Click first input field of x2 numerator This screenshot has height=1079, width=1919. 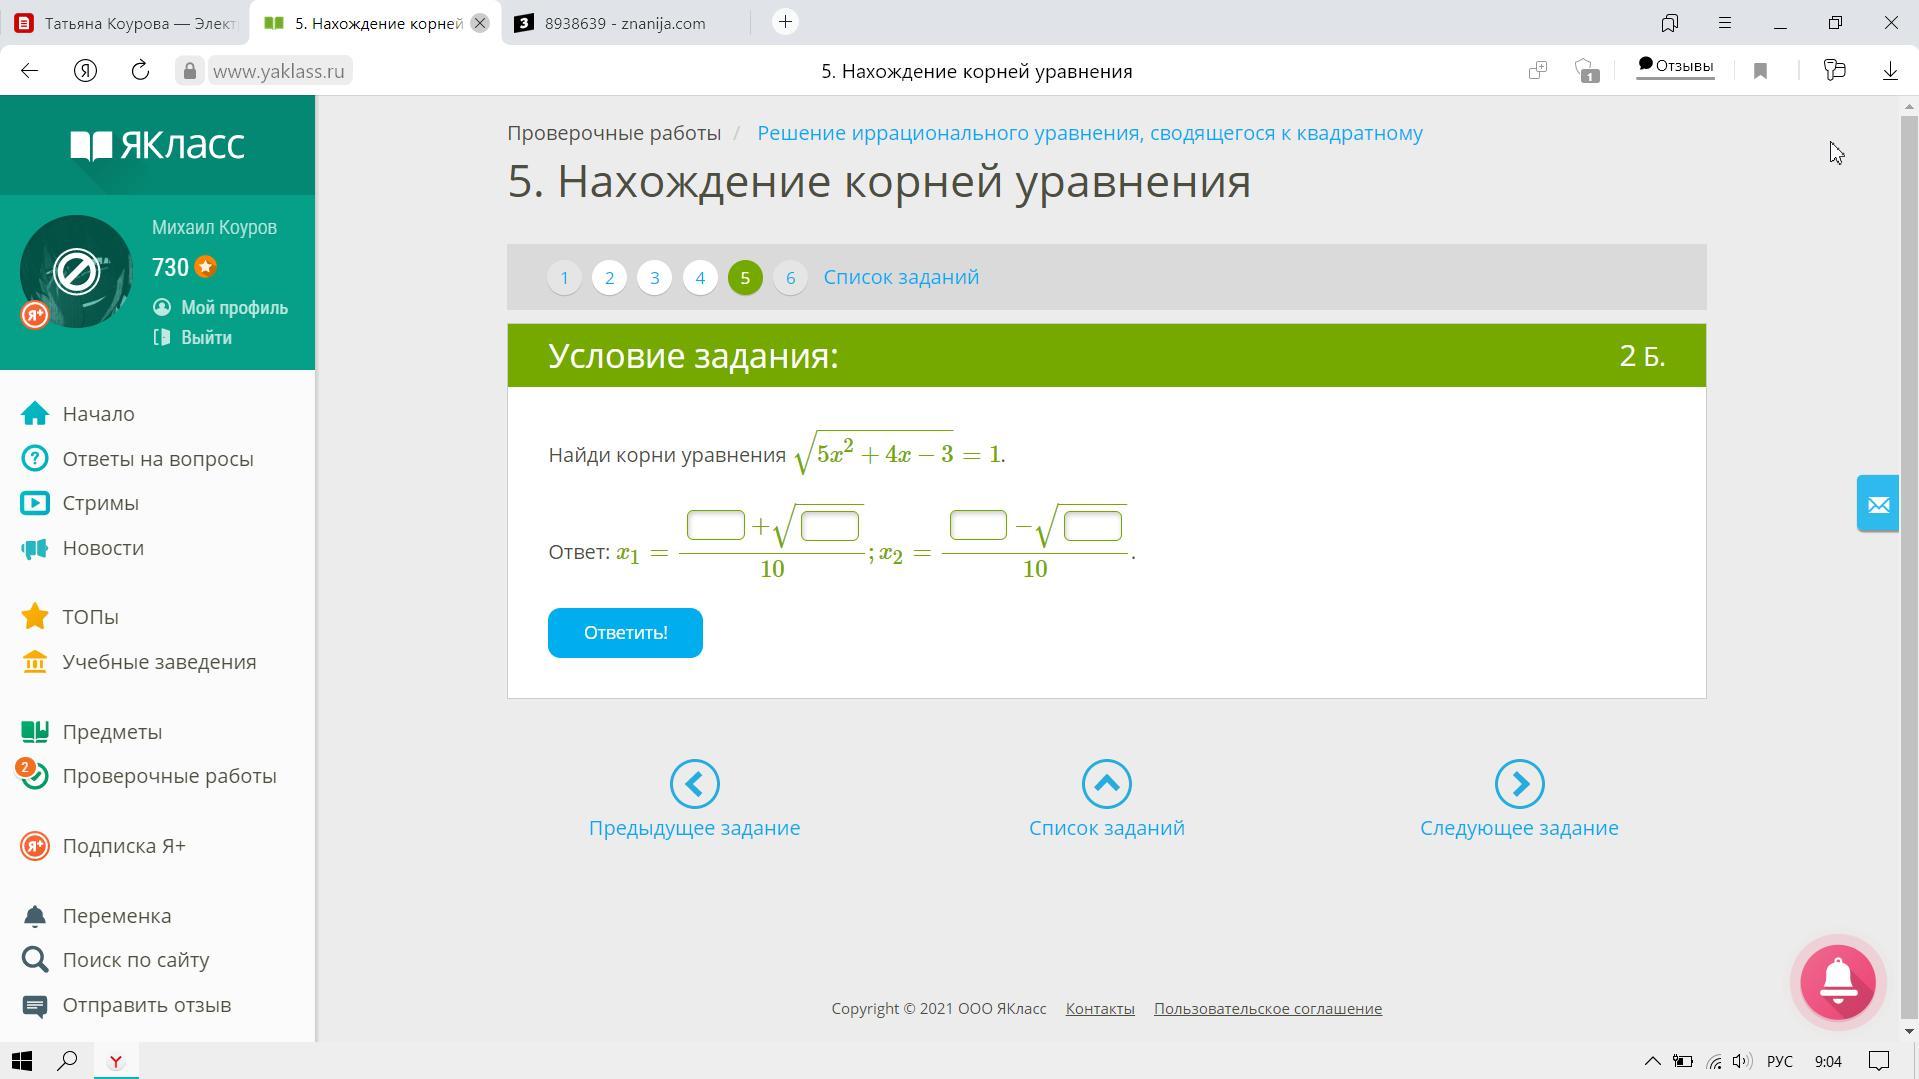[x=978, y=525]
